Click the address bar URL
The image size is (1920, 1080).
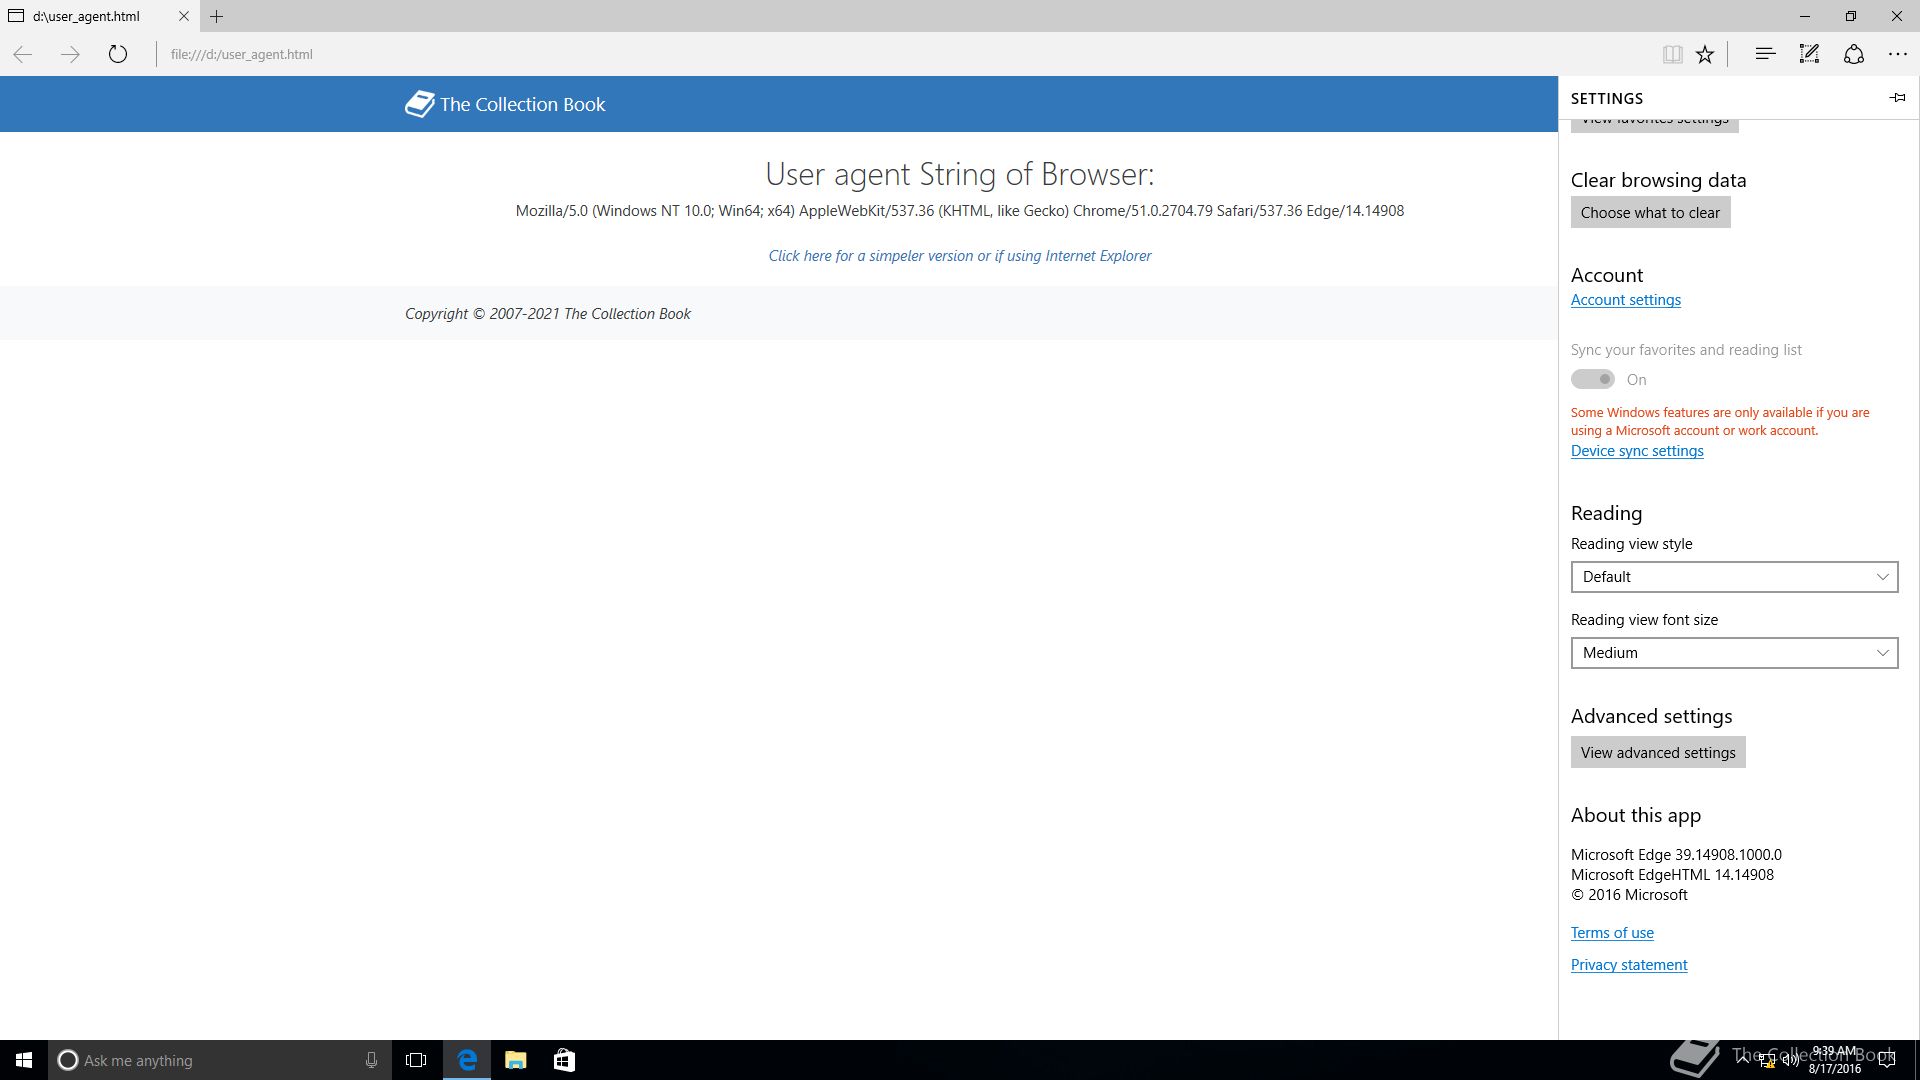241,55
